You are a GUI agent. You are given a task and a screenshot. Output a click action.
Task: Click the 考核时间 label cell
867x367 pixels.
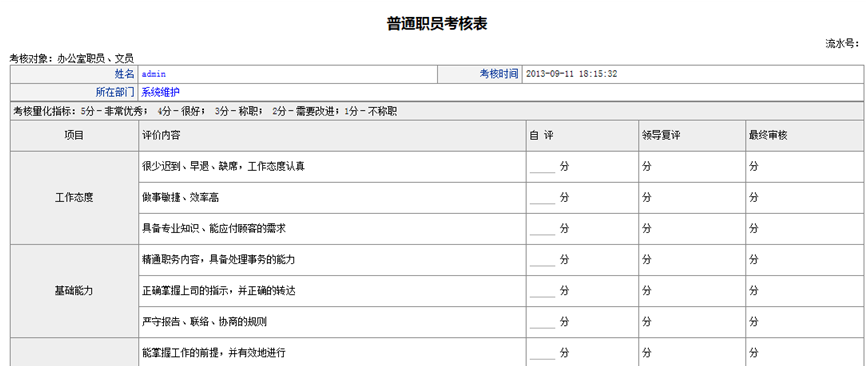[x=479, y=74]
